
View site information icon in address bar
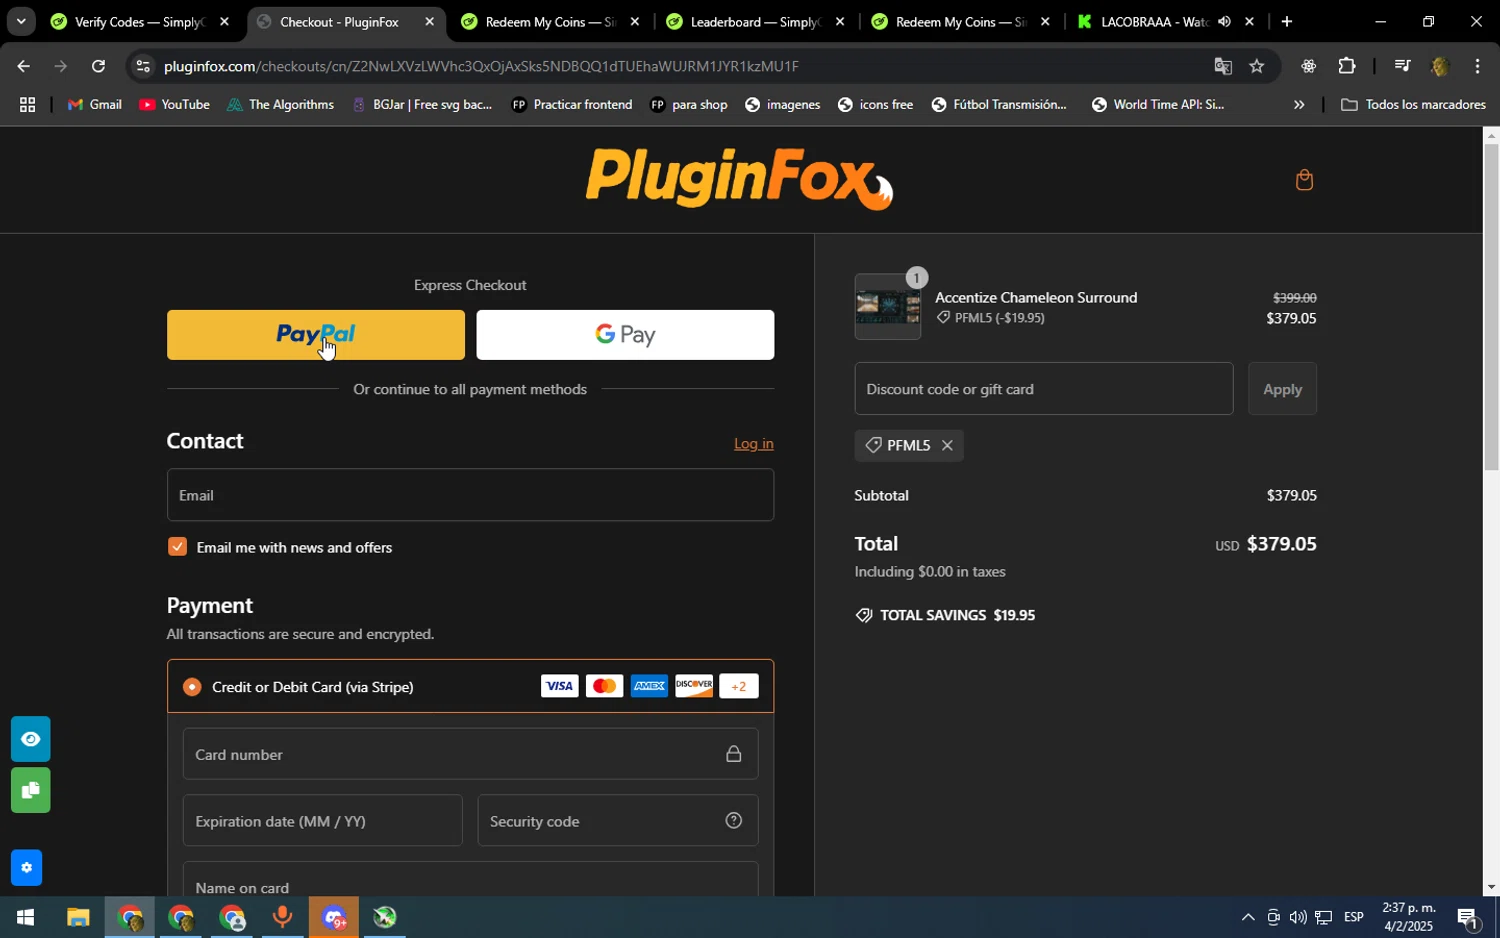tap(143, 66)
